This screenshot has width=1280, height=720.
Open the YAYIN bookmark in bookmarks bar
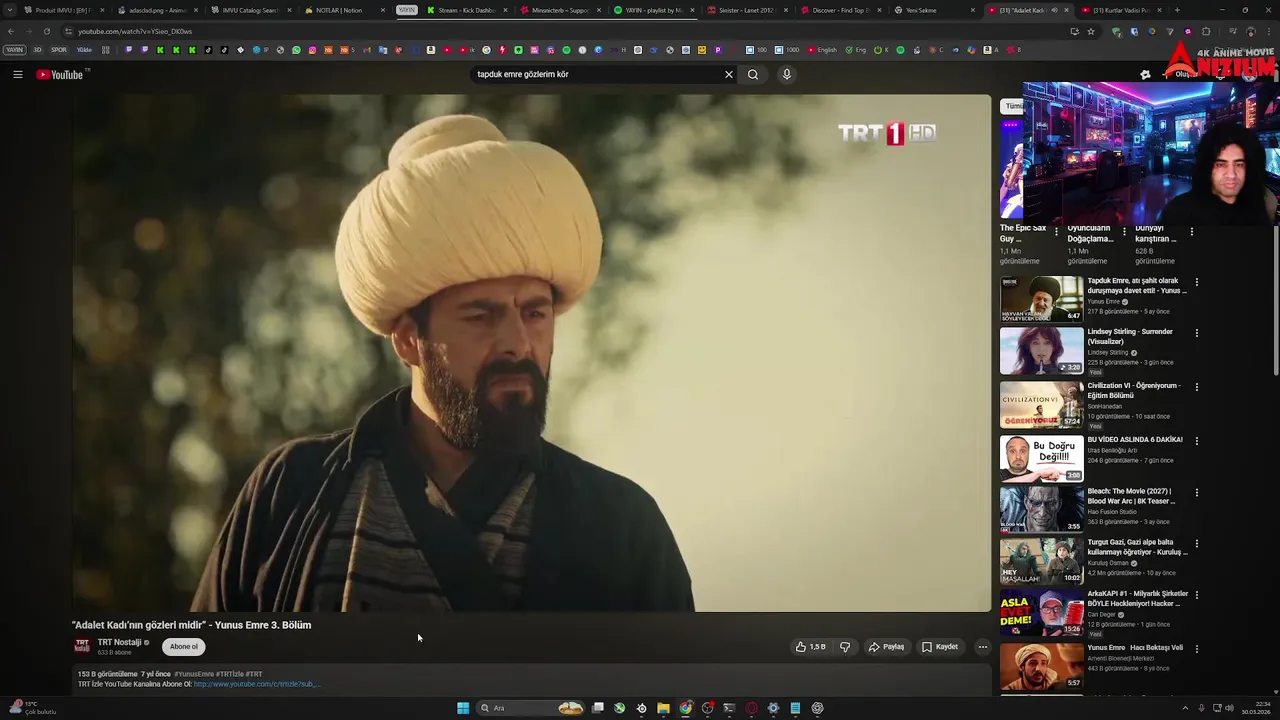(x=14, y=50)
